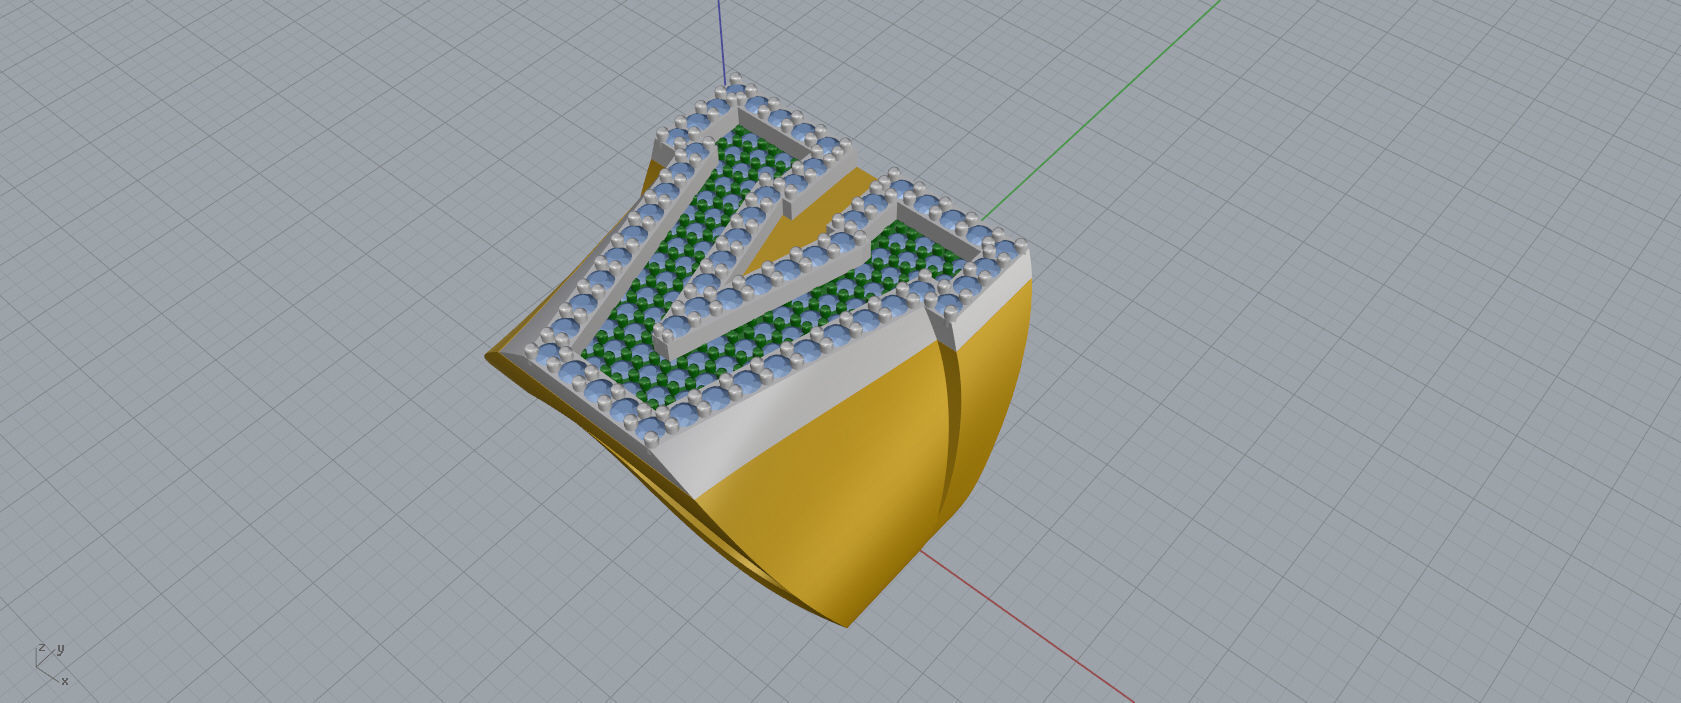Click the world axes icon
Viewport: 1681px width, 703px height.
click(x=51, y=665)
